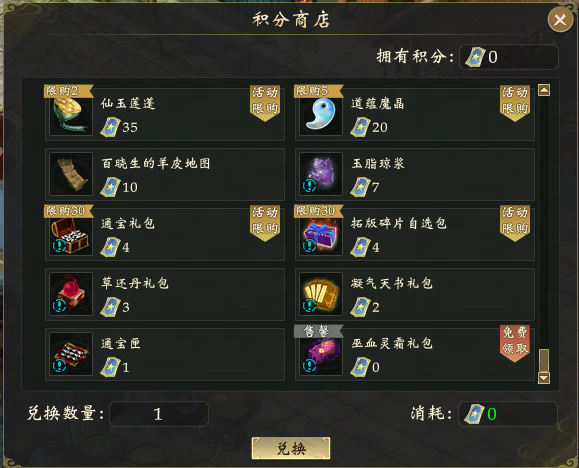Select the 道蕴魔晶 crystal icon
The image size is (579, 468).
coord(321,115)
